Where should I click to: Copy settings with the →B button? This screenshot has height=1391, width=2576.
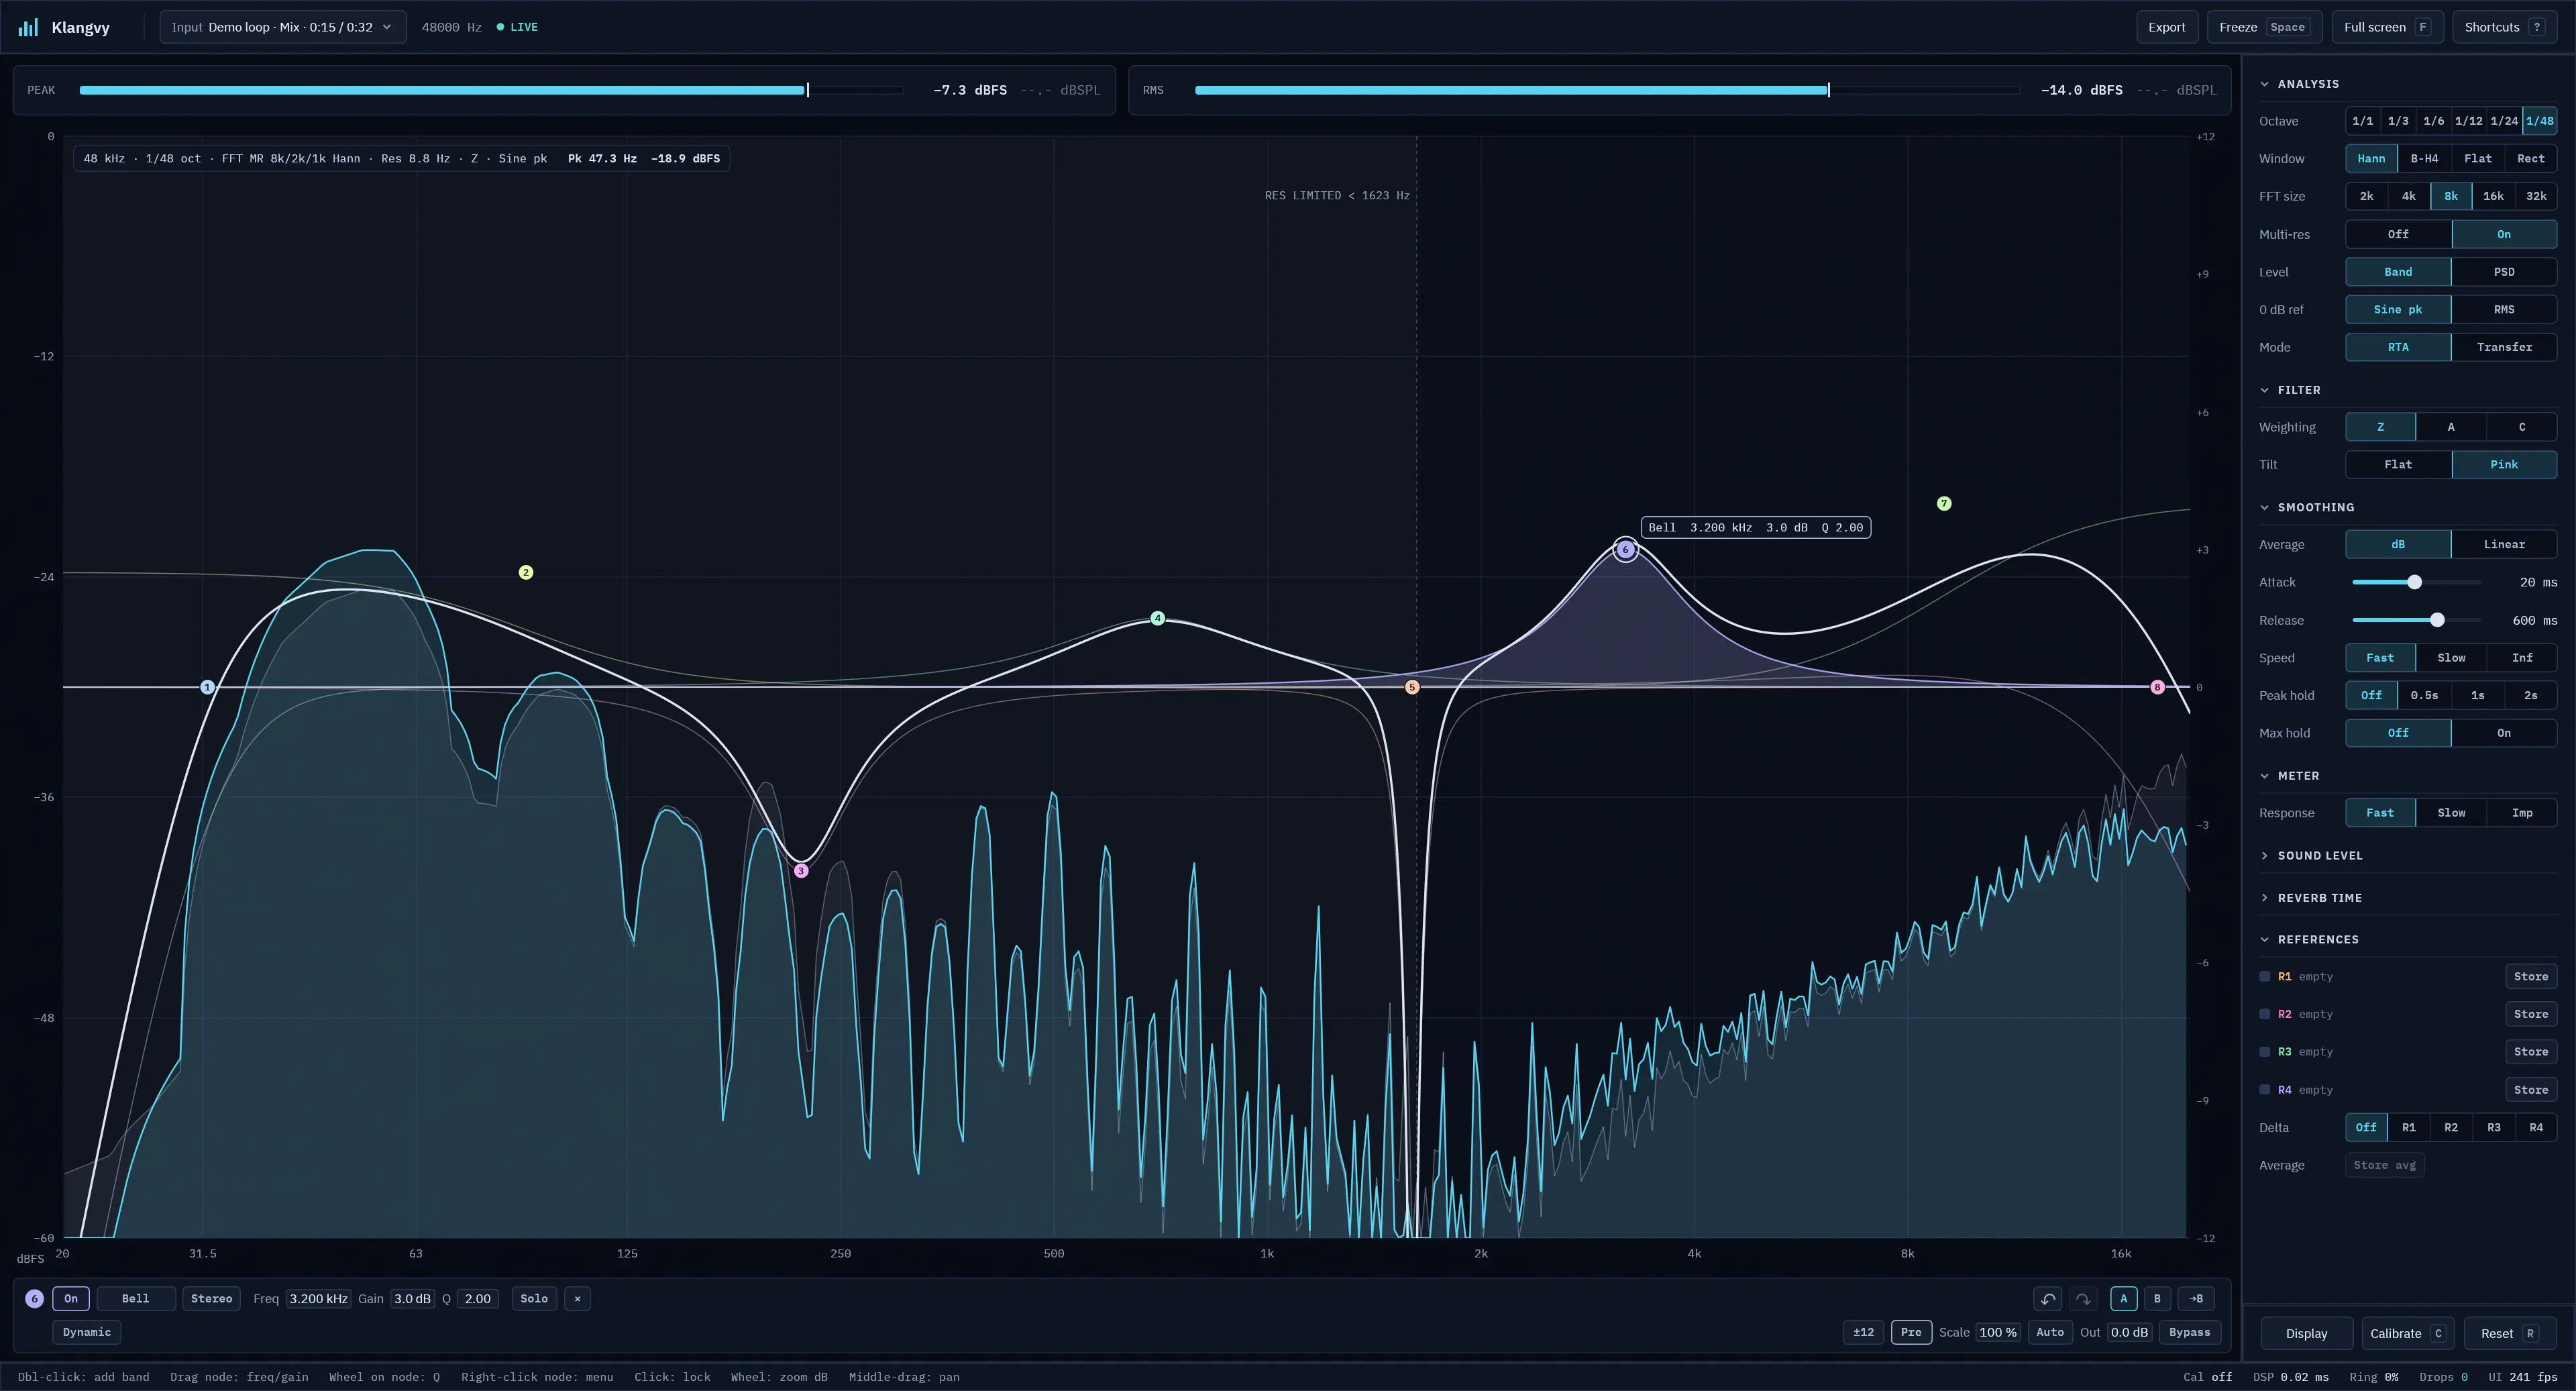[2196, 1299]
